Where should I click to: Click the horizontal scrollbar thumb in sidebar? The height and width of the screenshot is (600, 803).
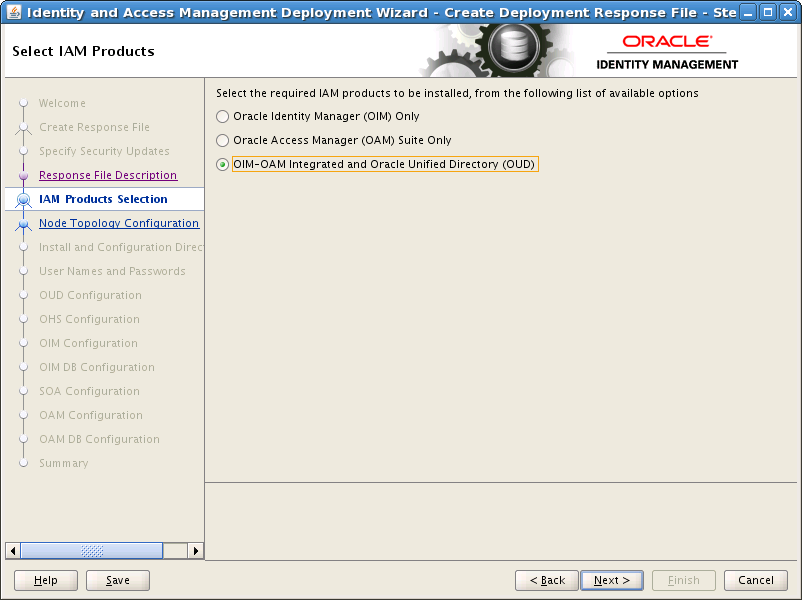point(92,551)
